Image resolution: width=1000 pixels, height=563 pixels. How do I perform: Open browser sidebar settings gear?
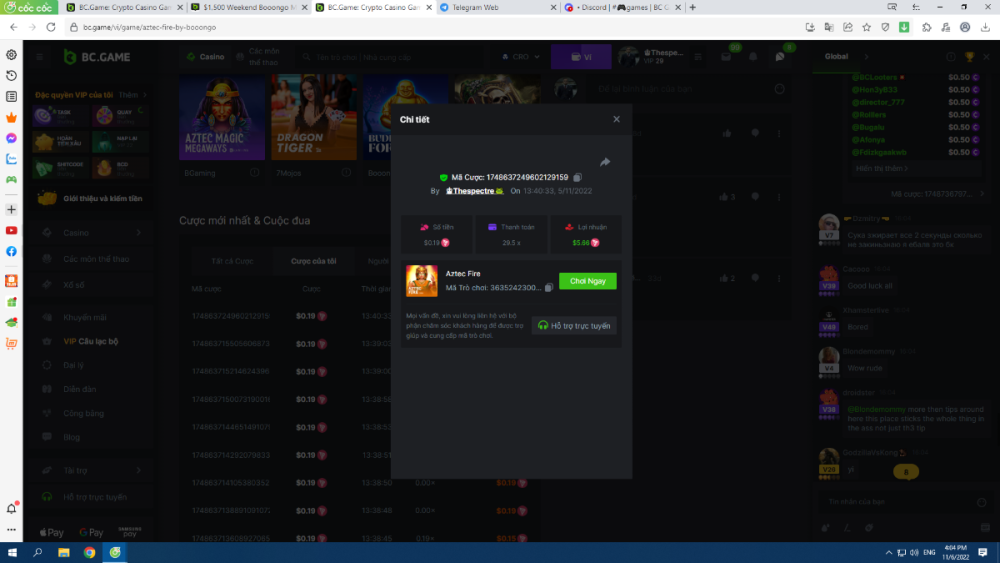pyautogui.click(x=11, y=55)
